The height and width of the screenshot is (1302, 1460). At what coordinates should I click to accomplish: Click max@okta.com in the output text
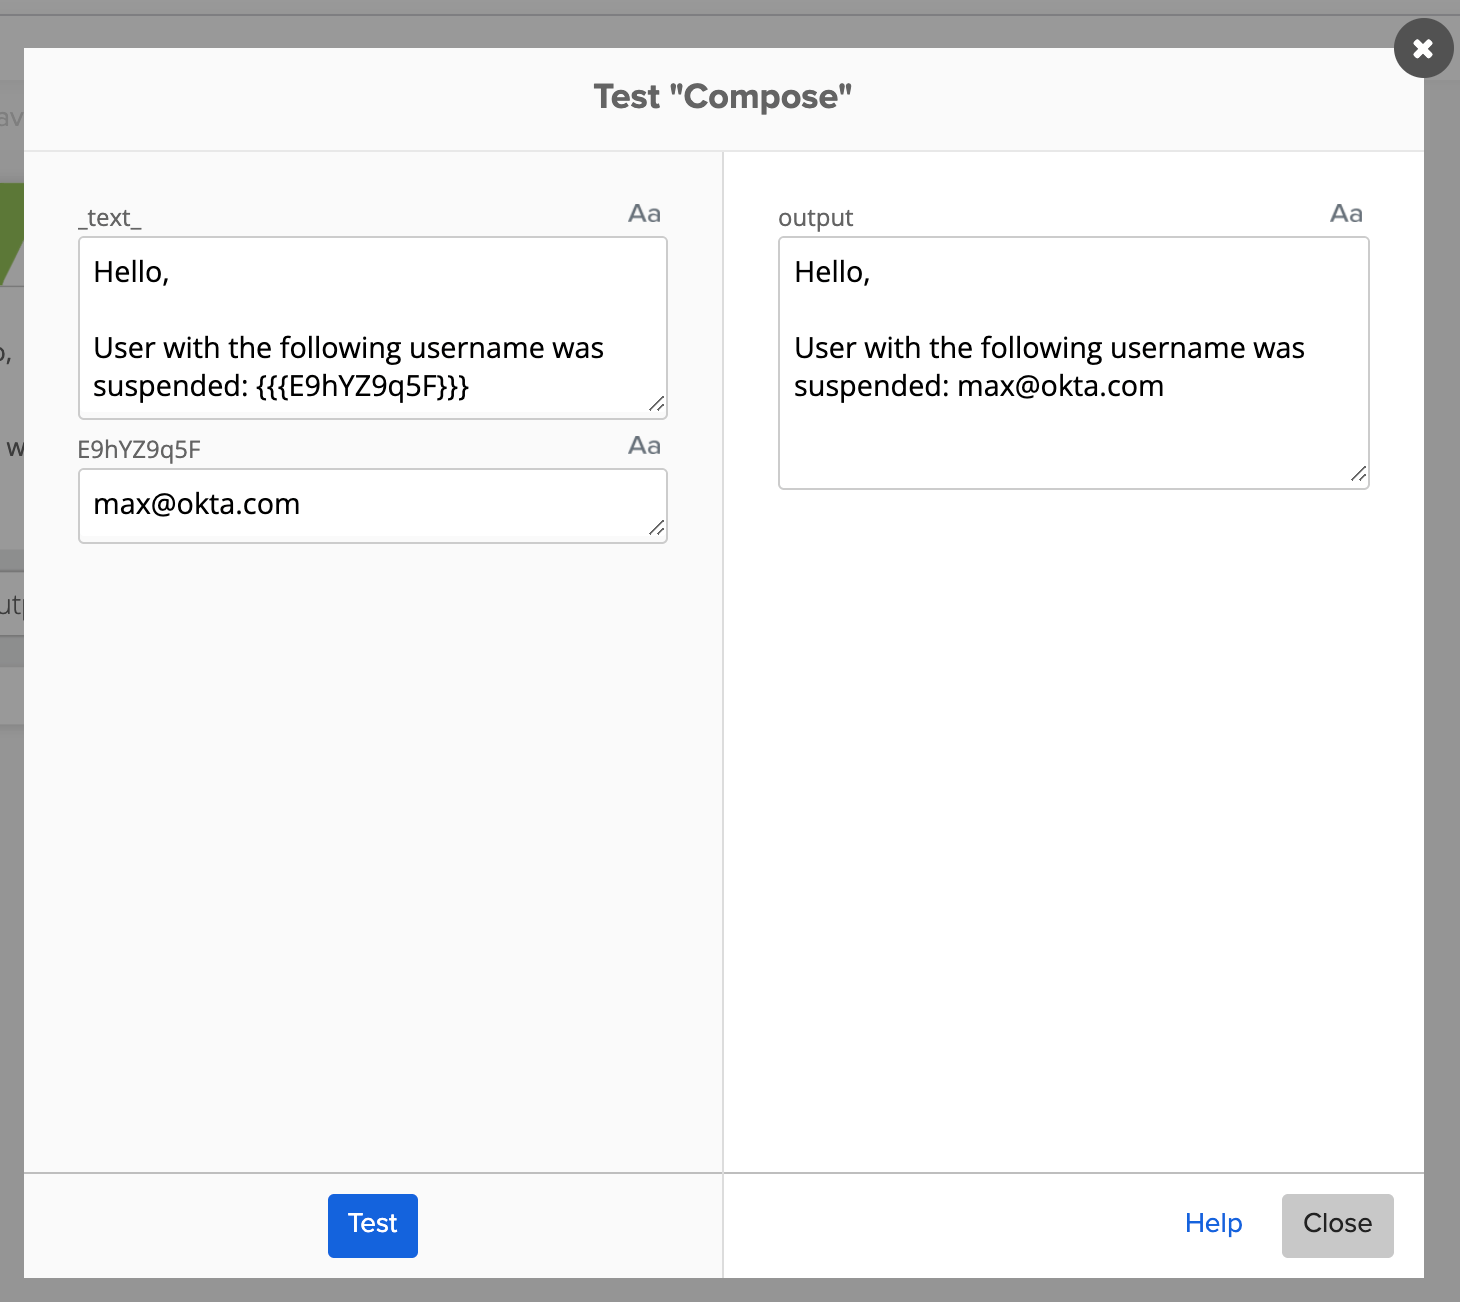point(1060,386)
